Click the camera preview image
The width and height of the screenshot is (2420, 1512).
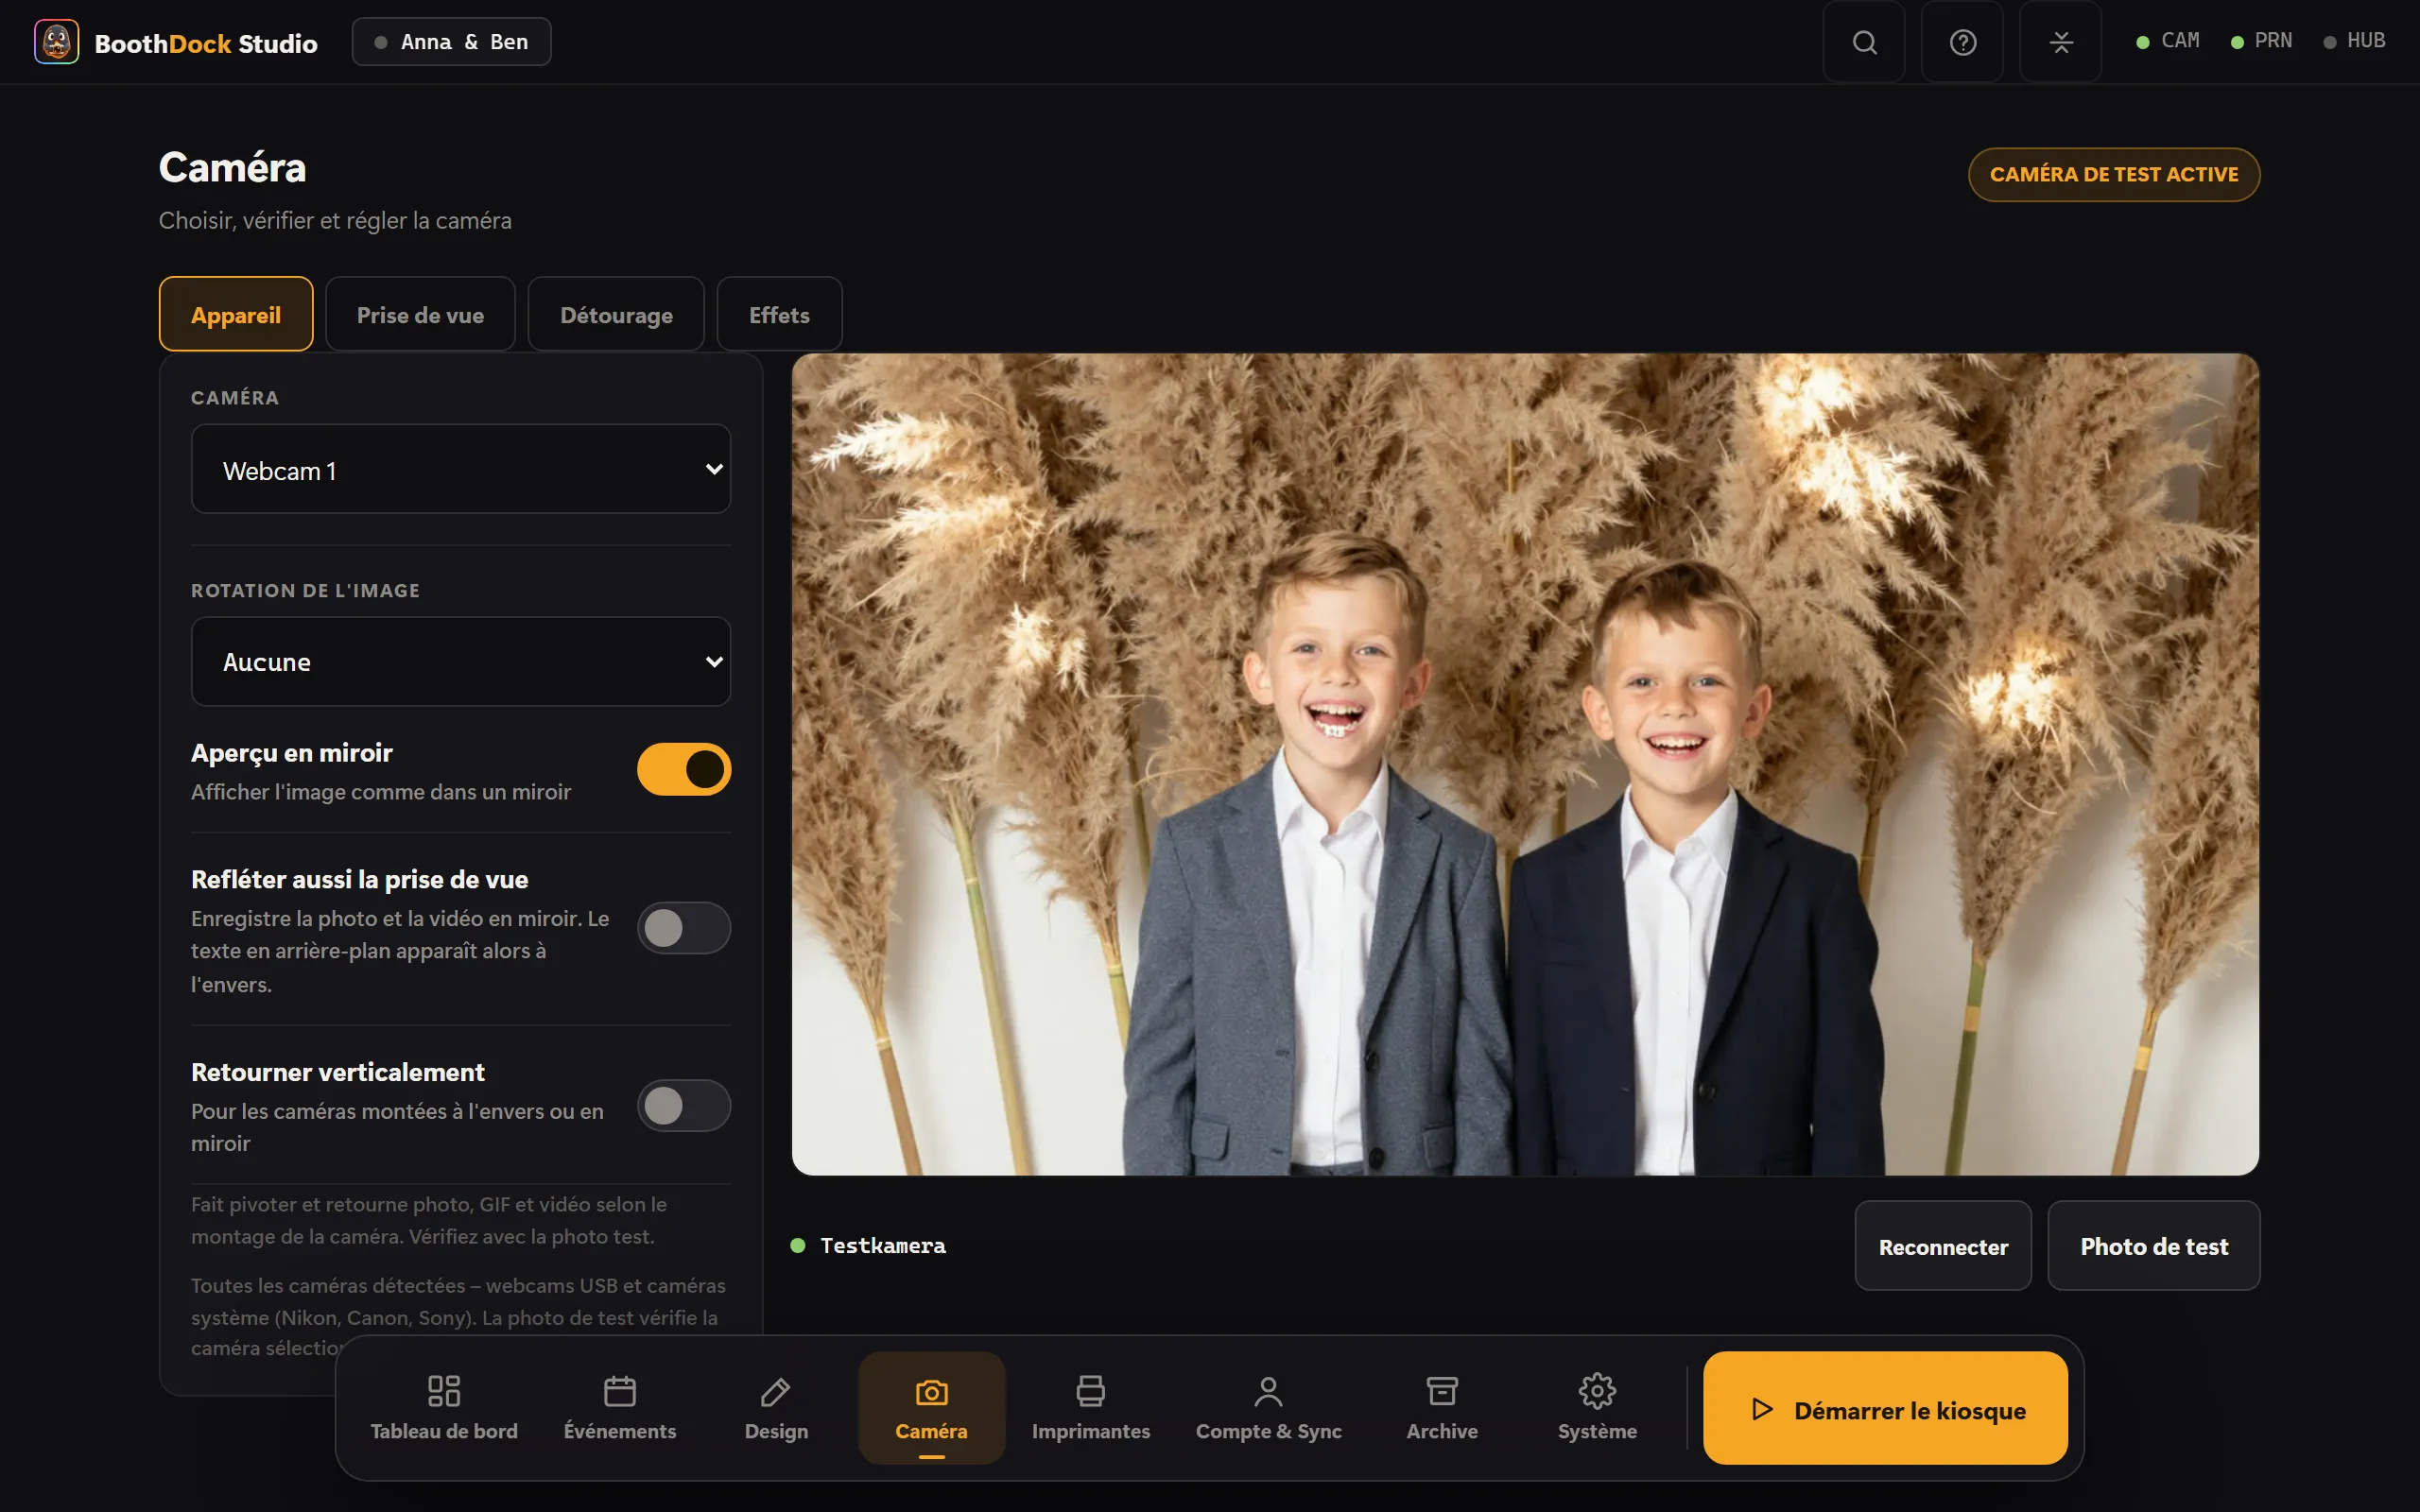(1525, 764)
